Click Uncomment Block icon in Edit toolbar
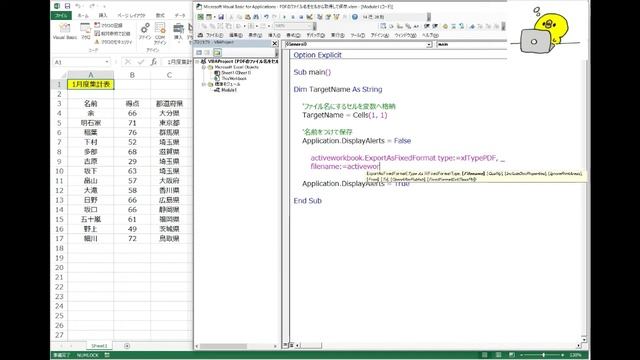The image size is (640, 360). pyautogui.click(x=461, y=26)
